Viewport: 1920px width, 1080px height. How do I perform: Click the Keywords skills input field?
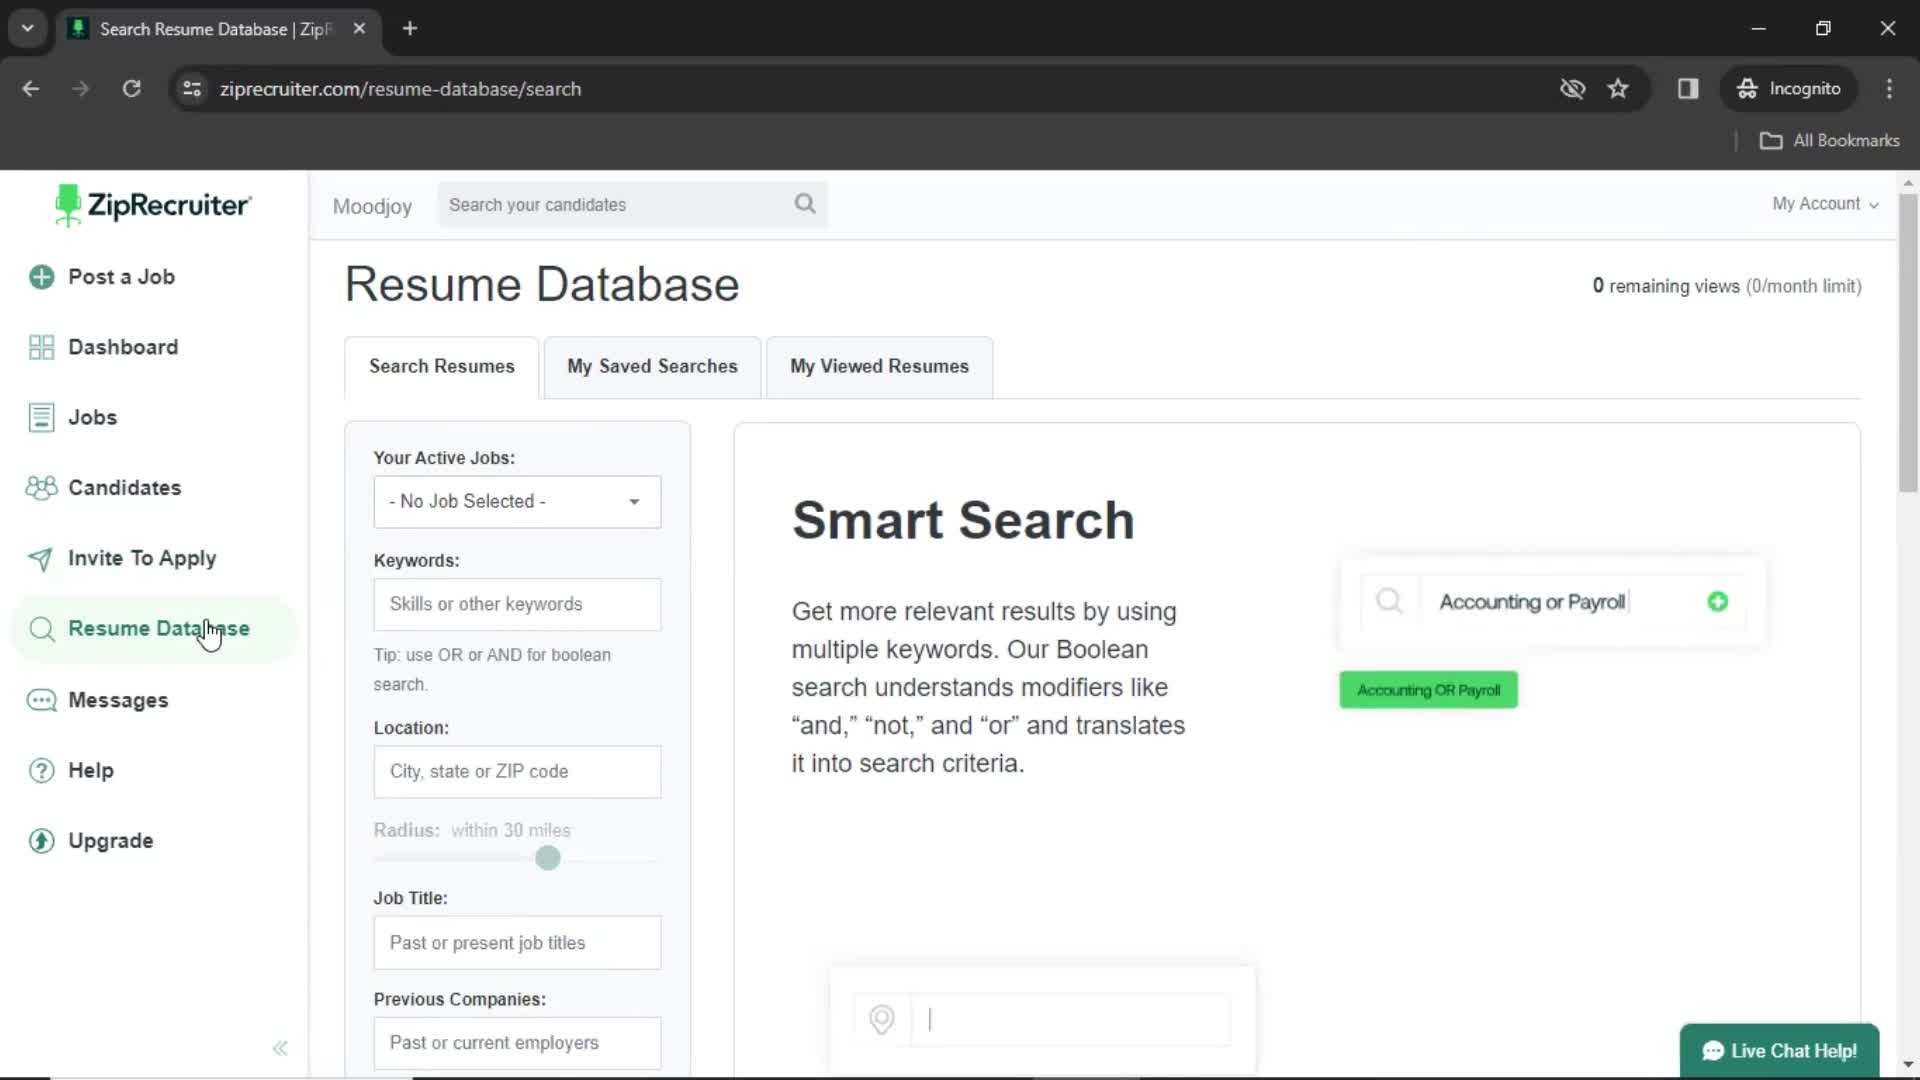click(x=517, y=604)
